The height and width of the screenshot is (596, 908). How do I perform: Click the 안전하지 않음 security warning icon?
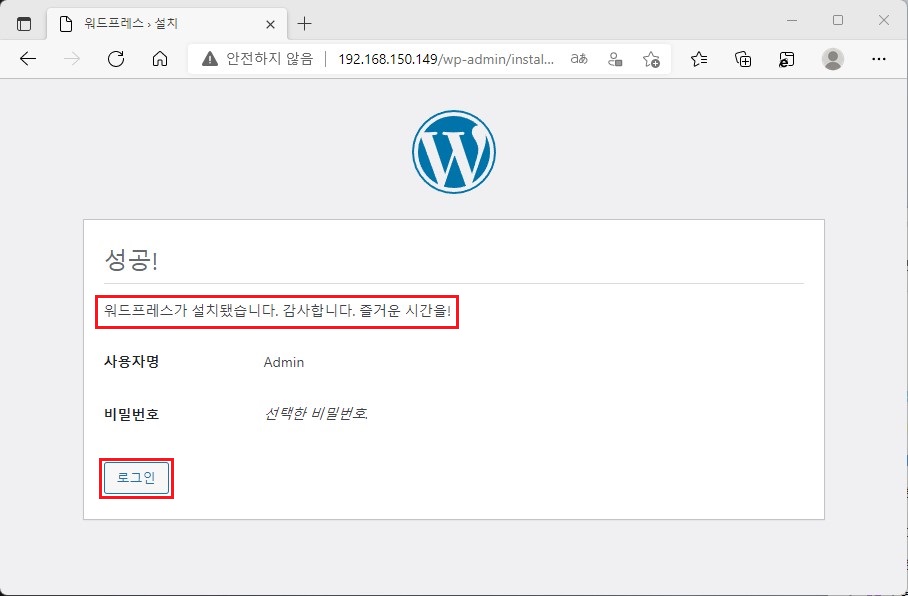pyautogui.click(x=210, y=58)
